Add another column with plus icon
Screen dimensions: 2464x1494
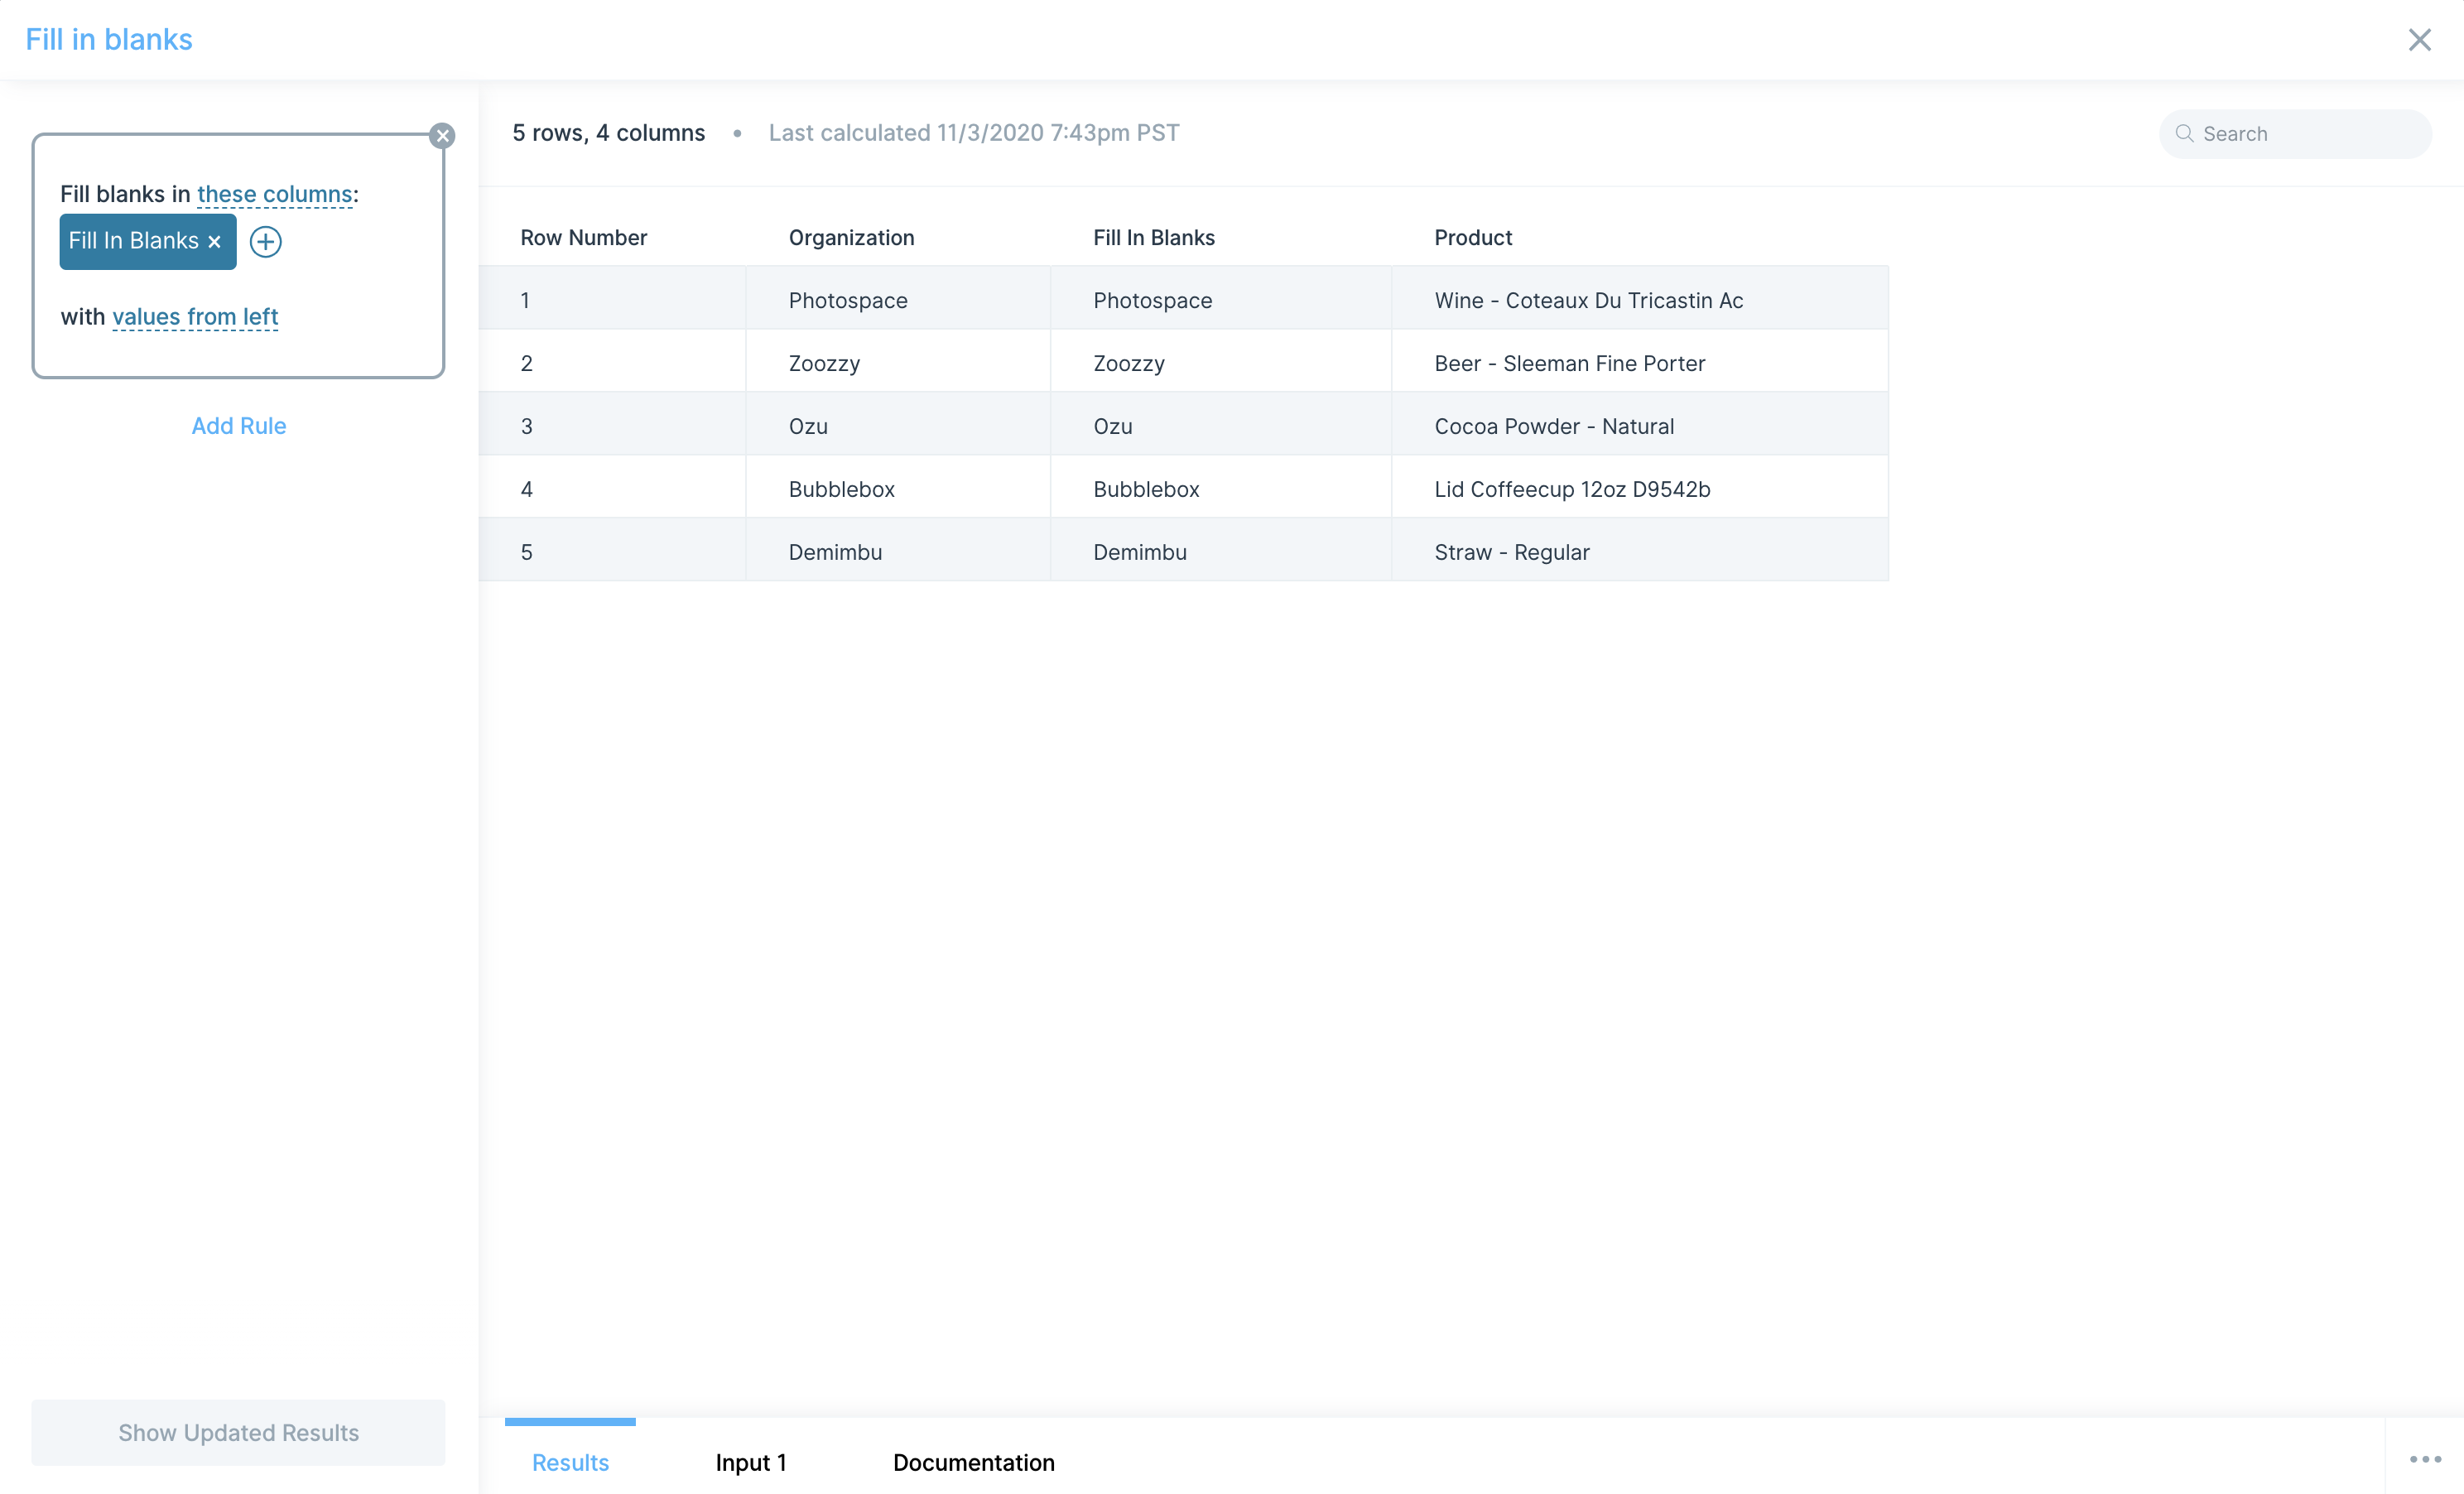click(266, 242)
